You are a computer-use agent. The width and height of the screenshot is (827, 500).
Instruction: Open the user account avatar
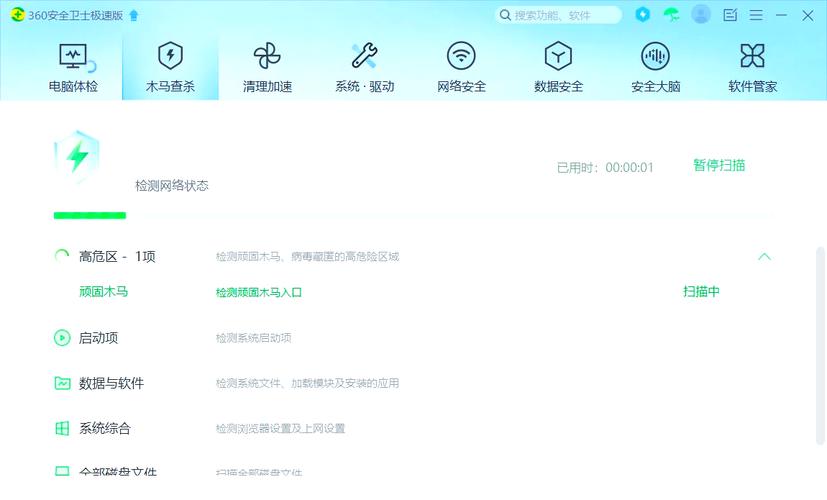(x=701, y=15)
